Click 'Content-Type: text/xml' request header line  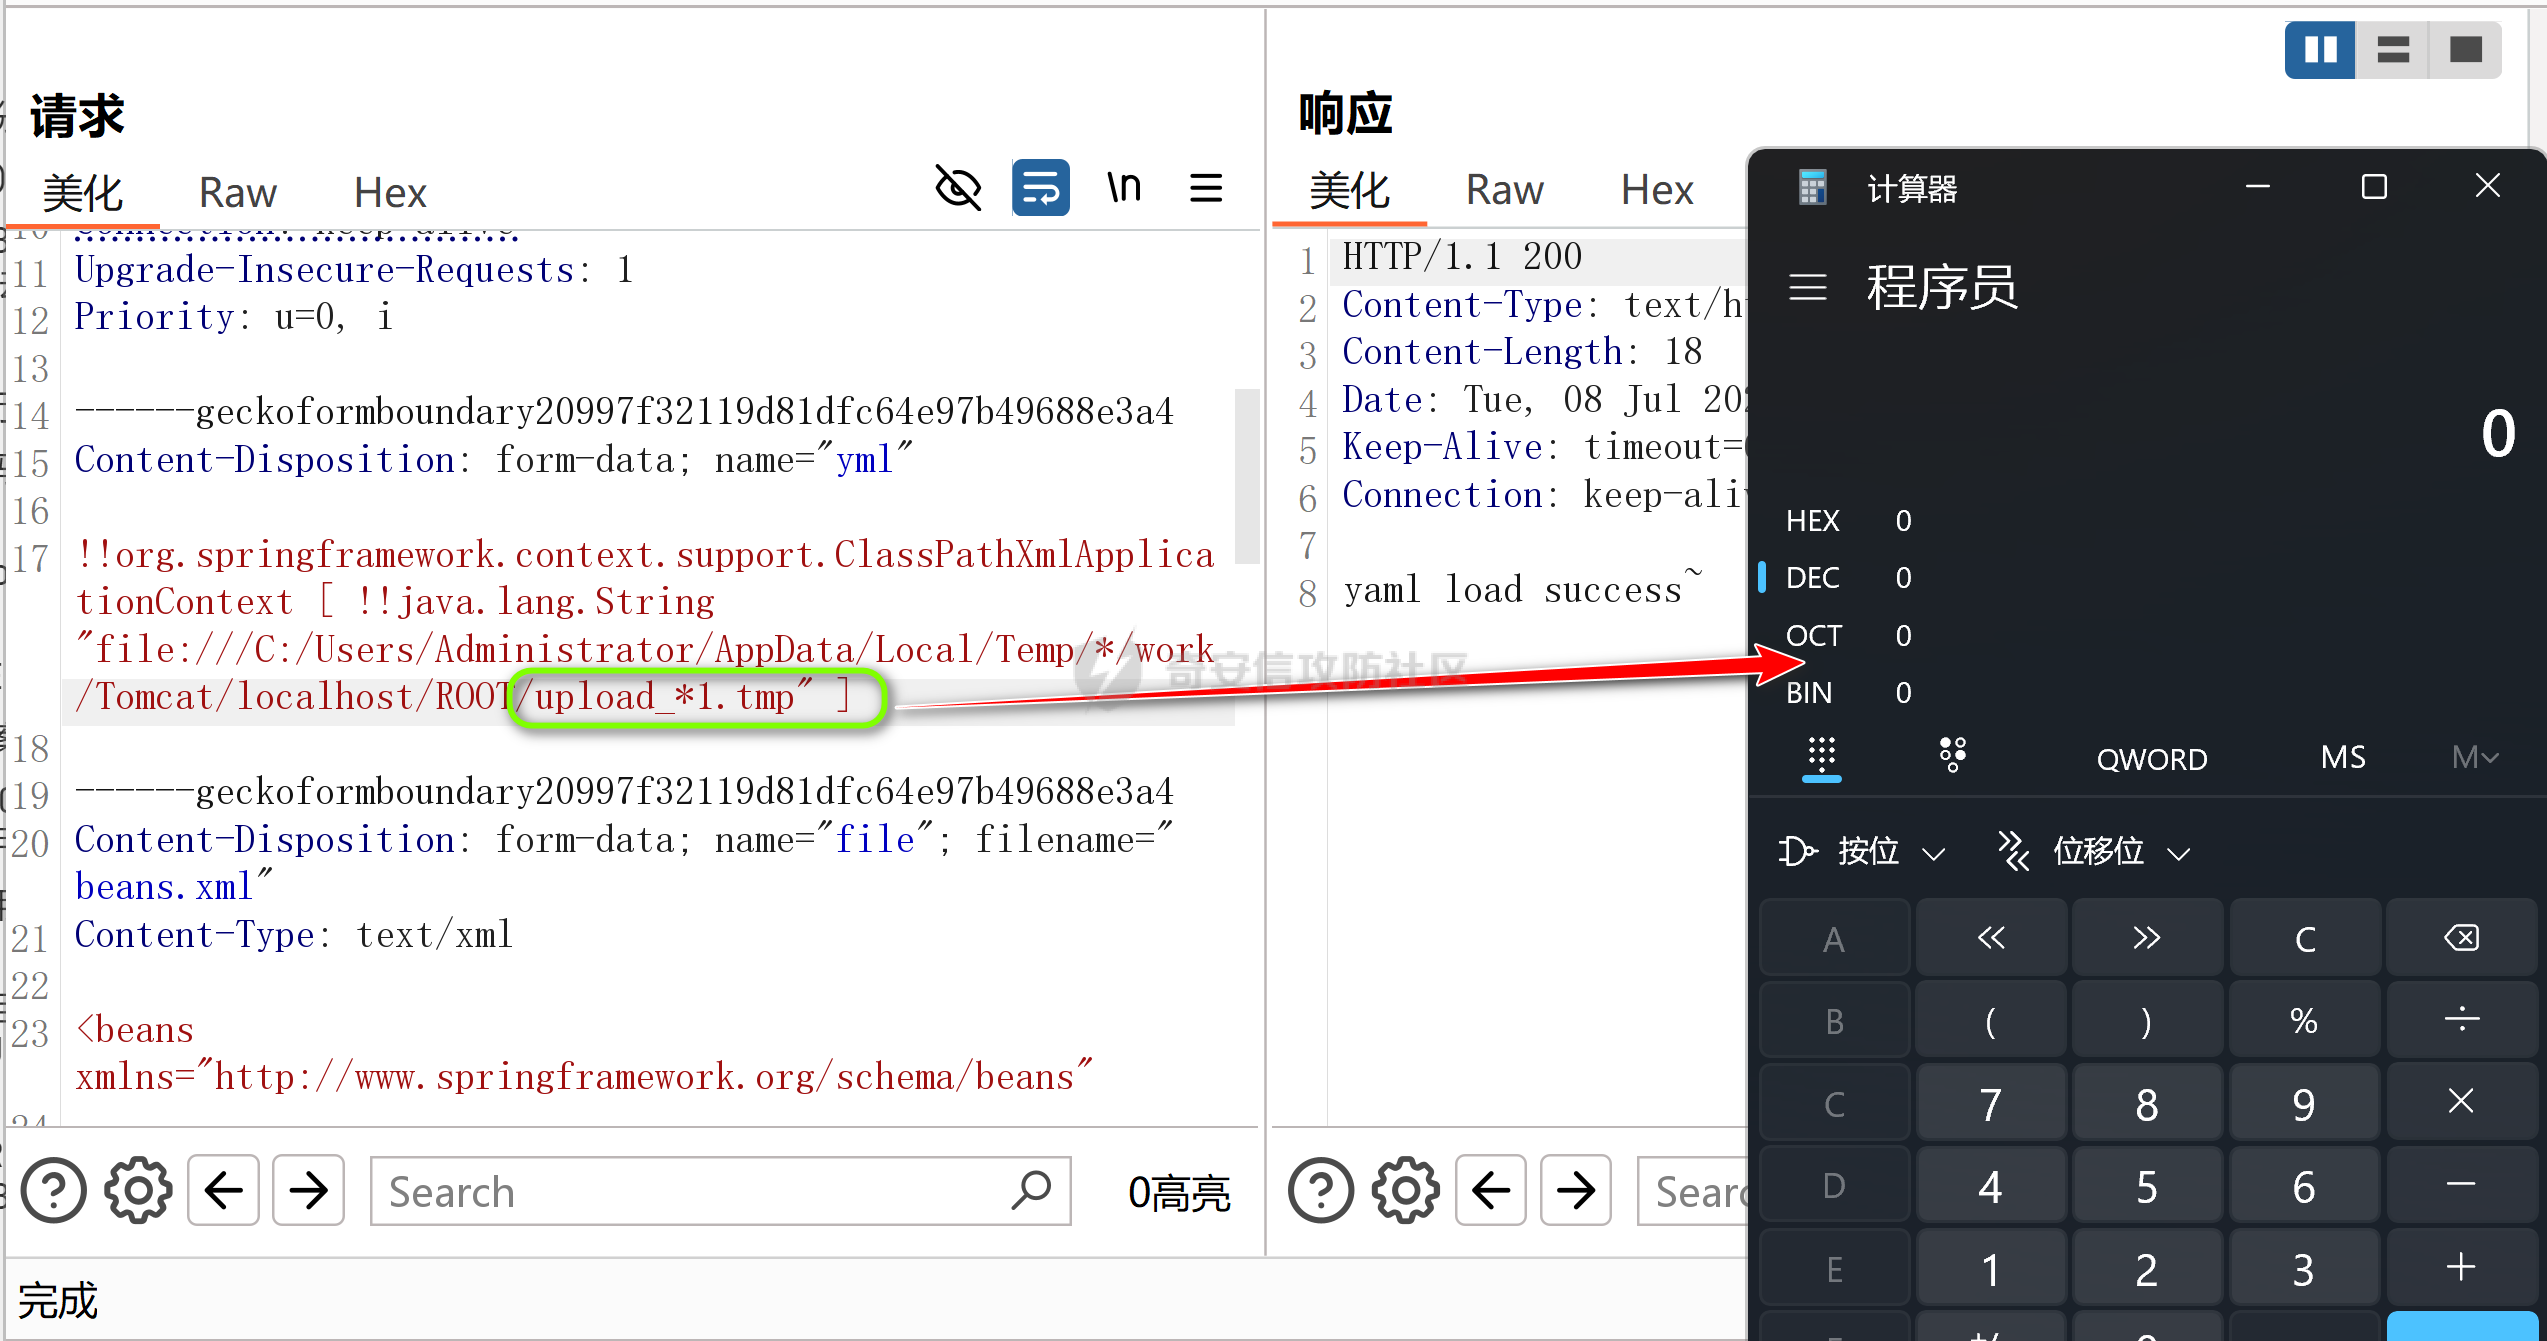click(x=293, y=934)
